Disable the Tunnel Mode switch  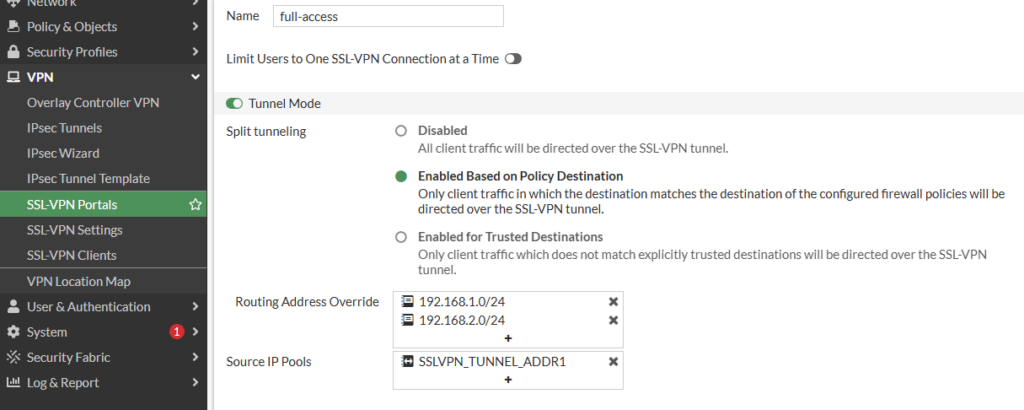[234, 104]
